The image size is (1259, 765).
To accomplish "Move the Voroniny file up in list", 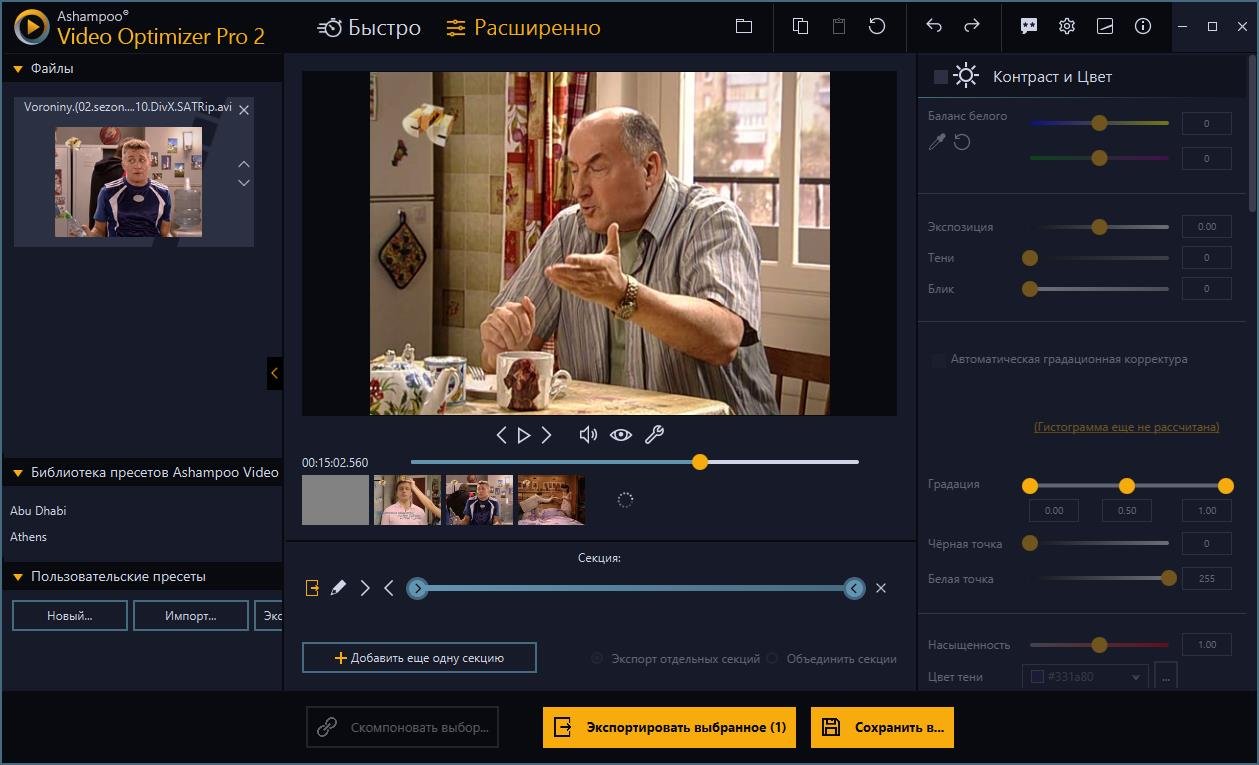I will pos(244,163).
